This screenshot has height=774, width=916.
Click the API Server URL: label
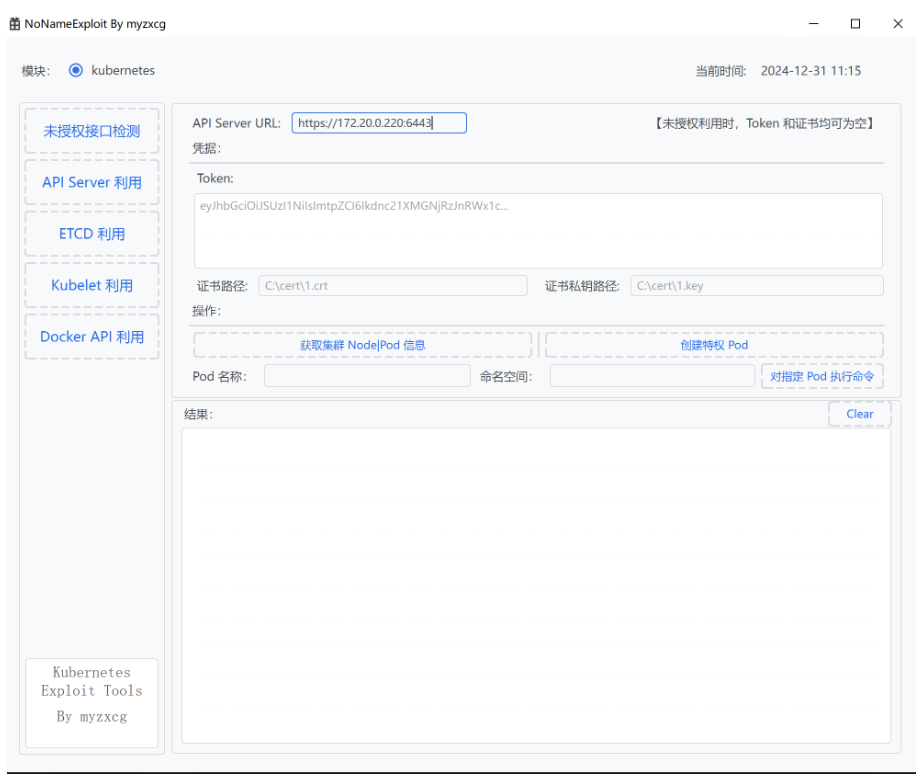coord(237,123)
